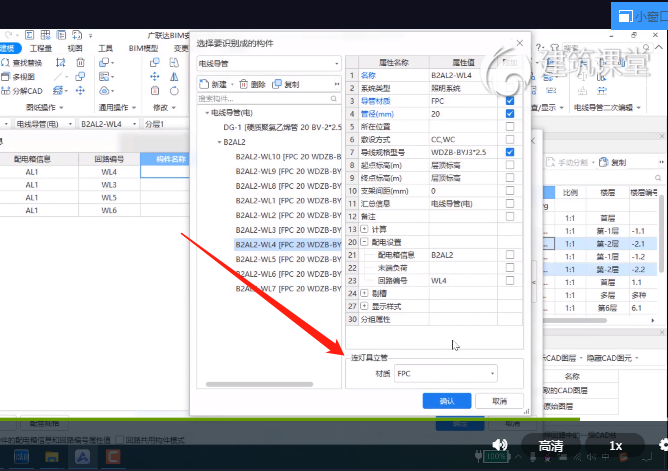Open the 图纸操作 group menu
This screenshot has height=471, width=668.
(x=45, y=107)
